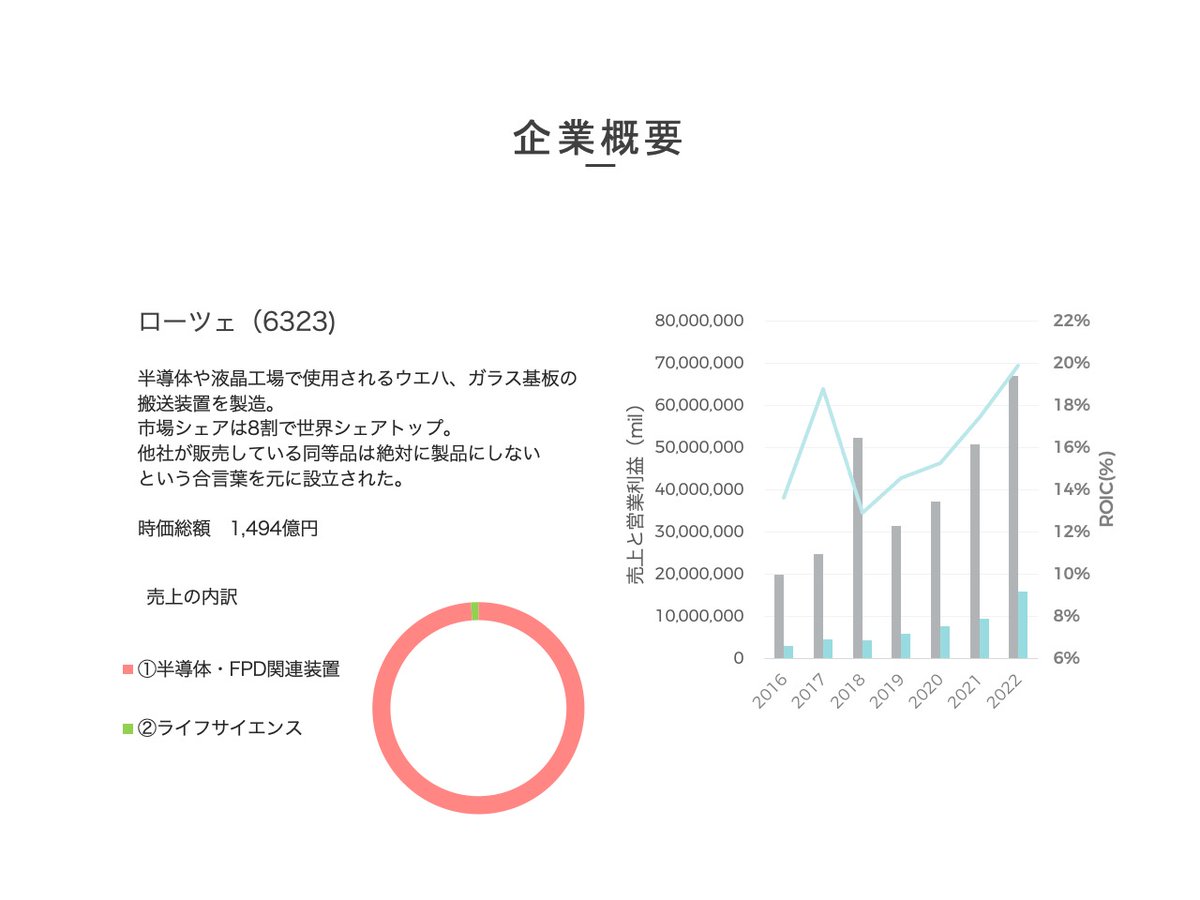Click the 10,000,000 axis label
1200x900 pixels.
tap(699, 616)
